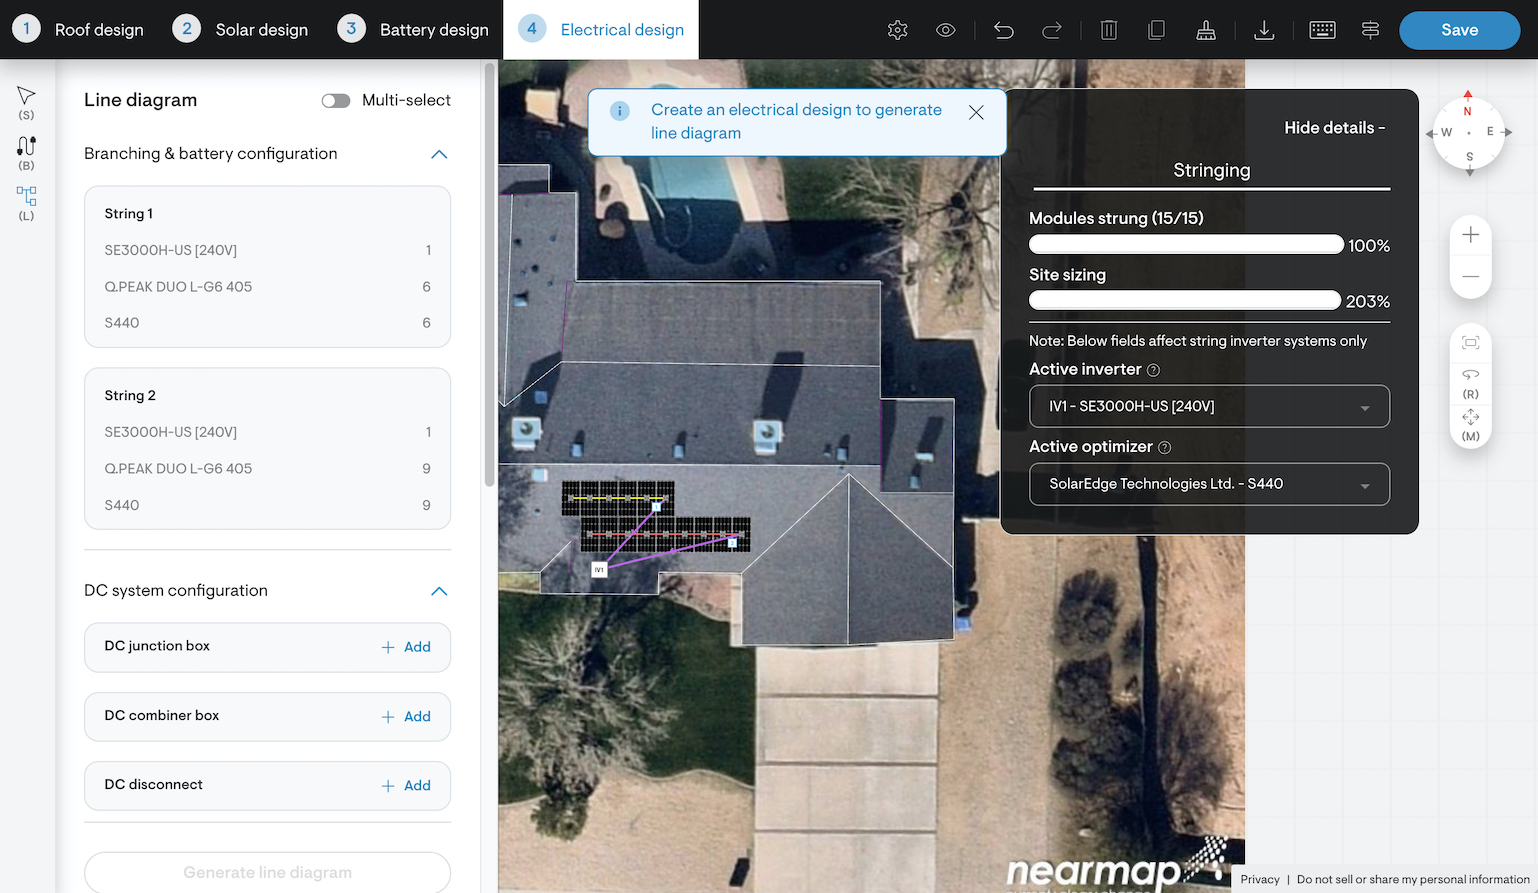This screenshot has width=1538, height=893.
Task: Zoom in the map with plus
Action: [x=1470, y=235]
